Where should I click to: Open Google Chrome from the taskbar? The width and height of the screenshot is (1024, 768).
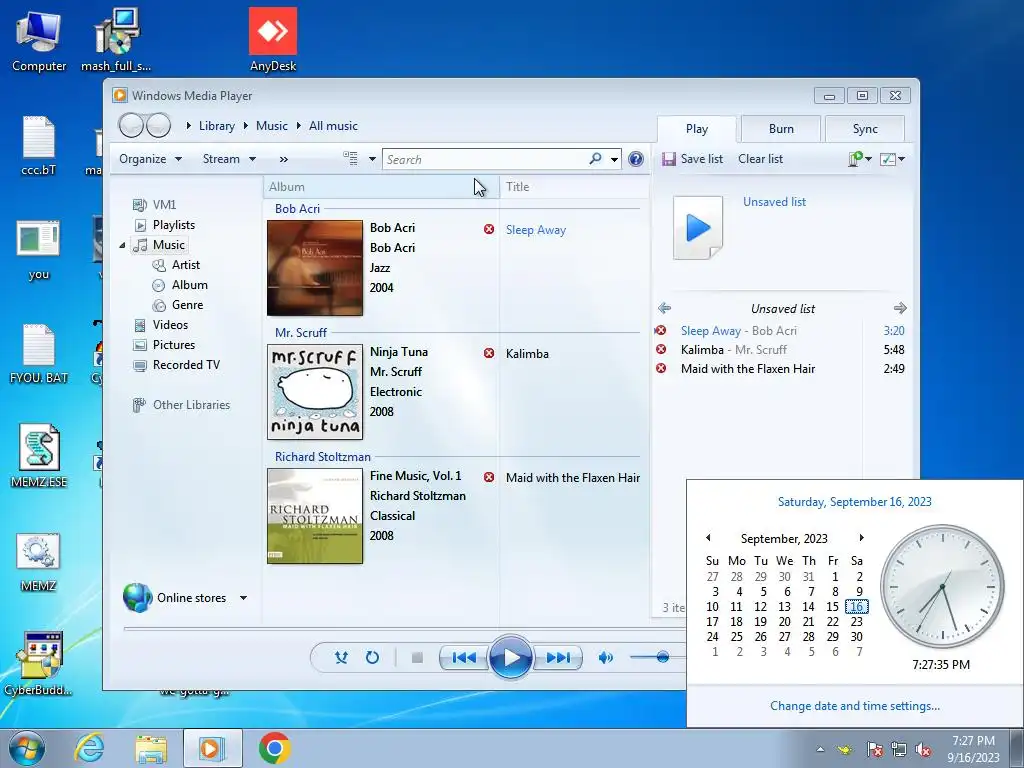point(274,748)
